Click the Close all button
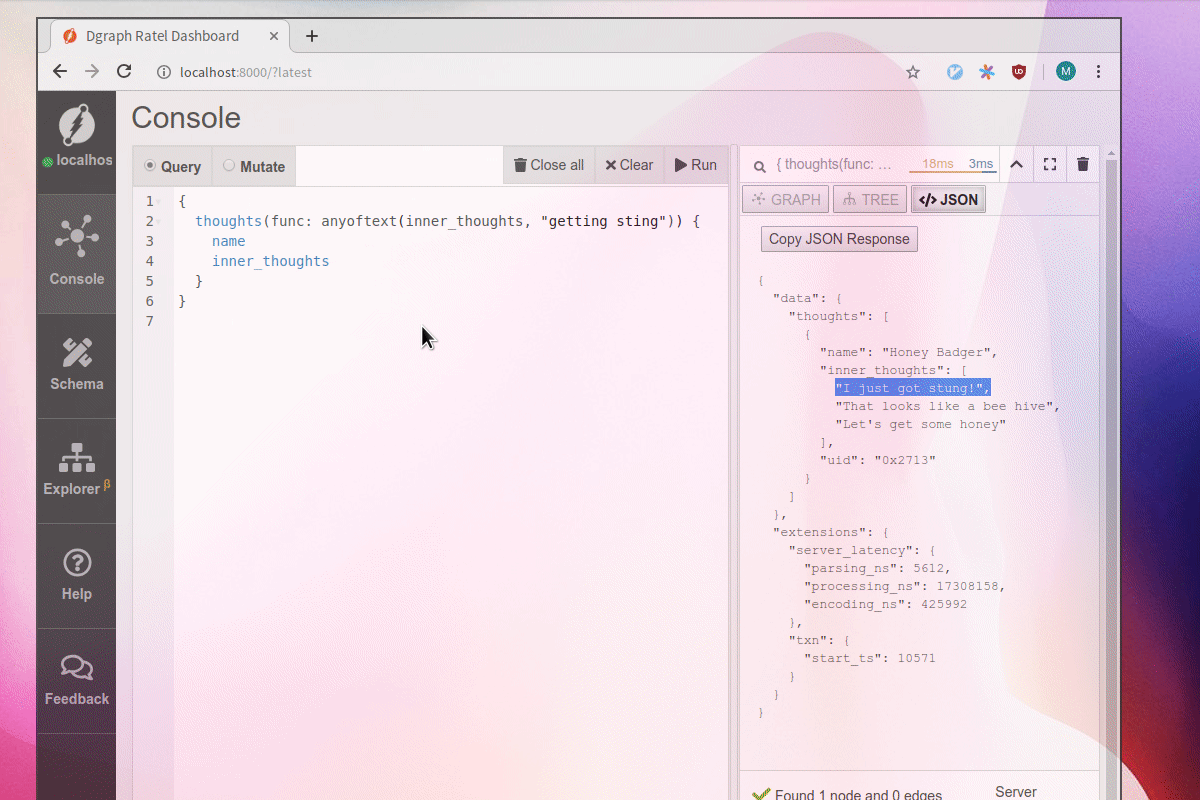The width and height of the screenshot is (1200, 800). pyautogui.click(x=548, y=165)
